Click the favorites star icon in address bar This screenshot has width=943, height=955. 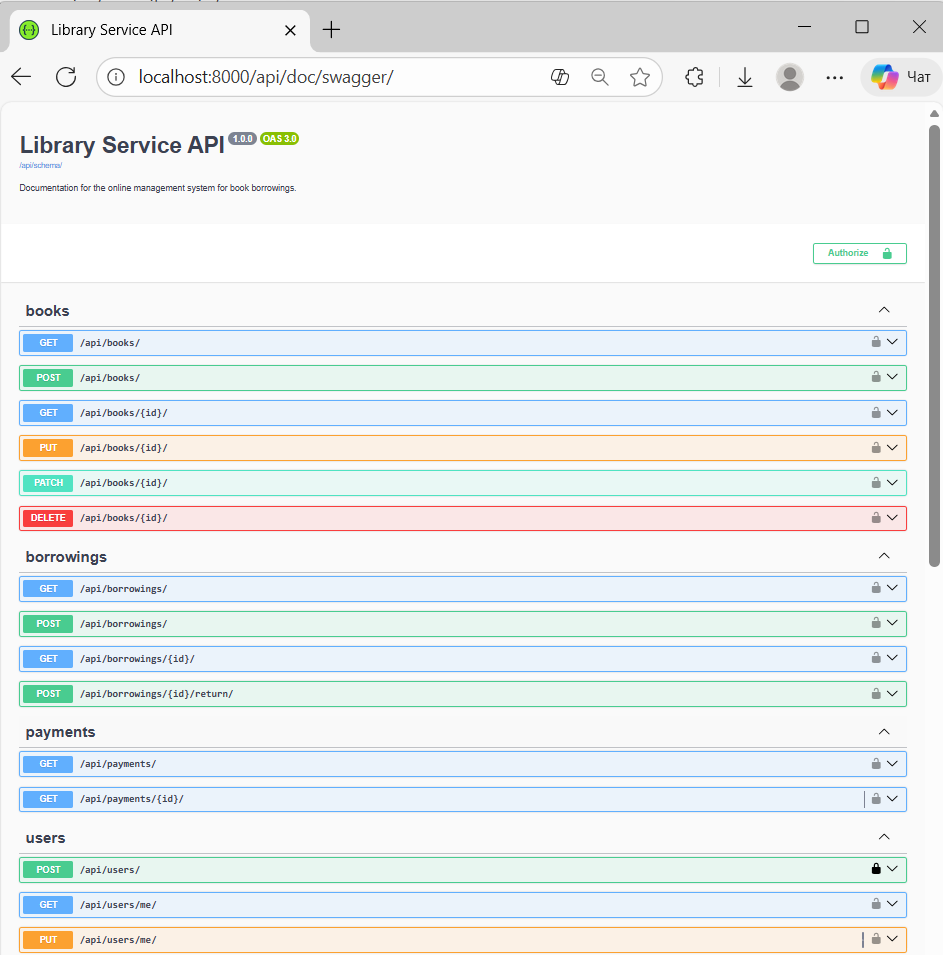click(x=640, y=77)
